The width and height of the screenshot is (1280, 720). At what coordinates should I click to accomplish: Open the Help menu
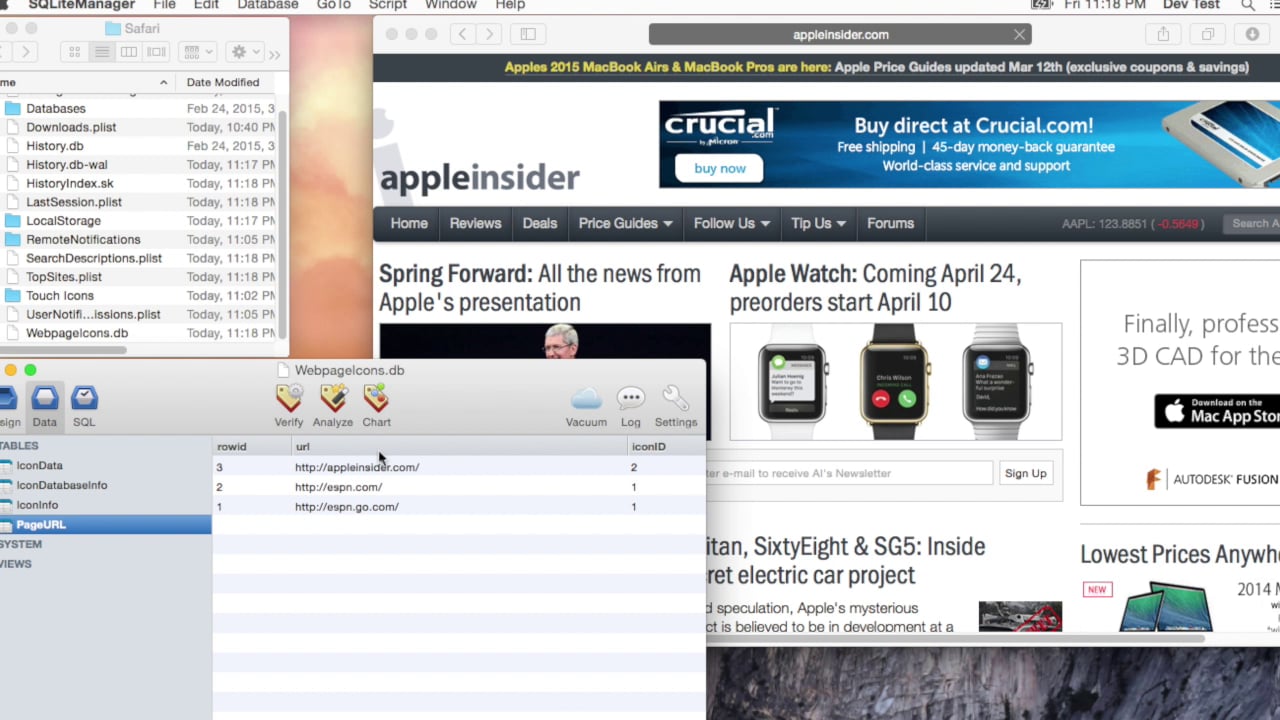coord(510,5)
